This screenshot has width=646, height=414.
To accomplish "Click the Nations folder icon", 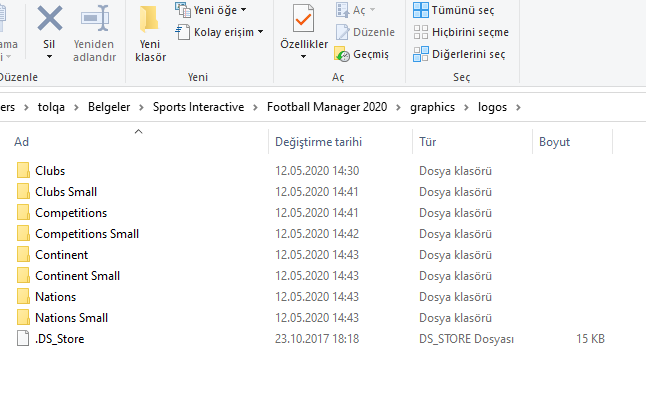I will click(23, 296).
